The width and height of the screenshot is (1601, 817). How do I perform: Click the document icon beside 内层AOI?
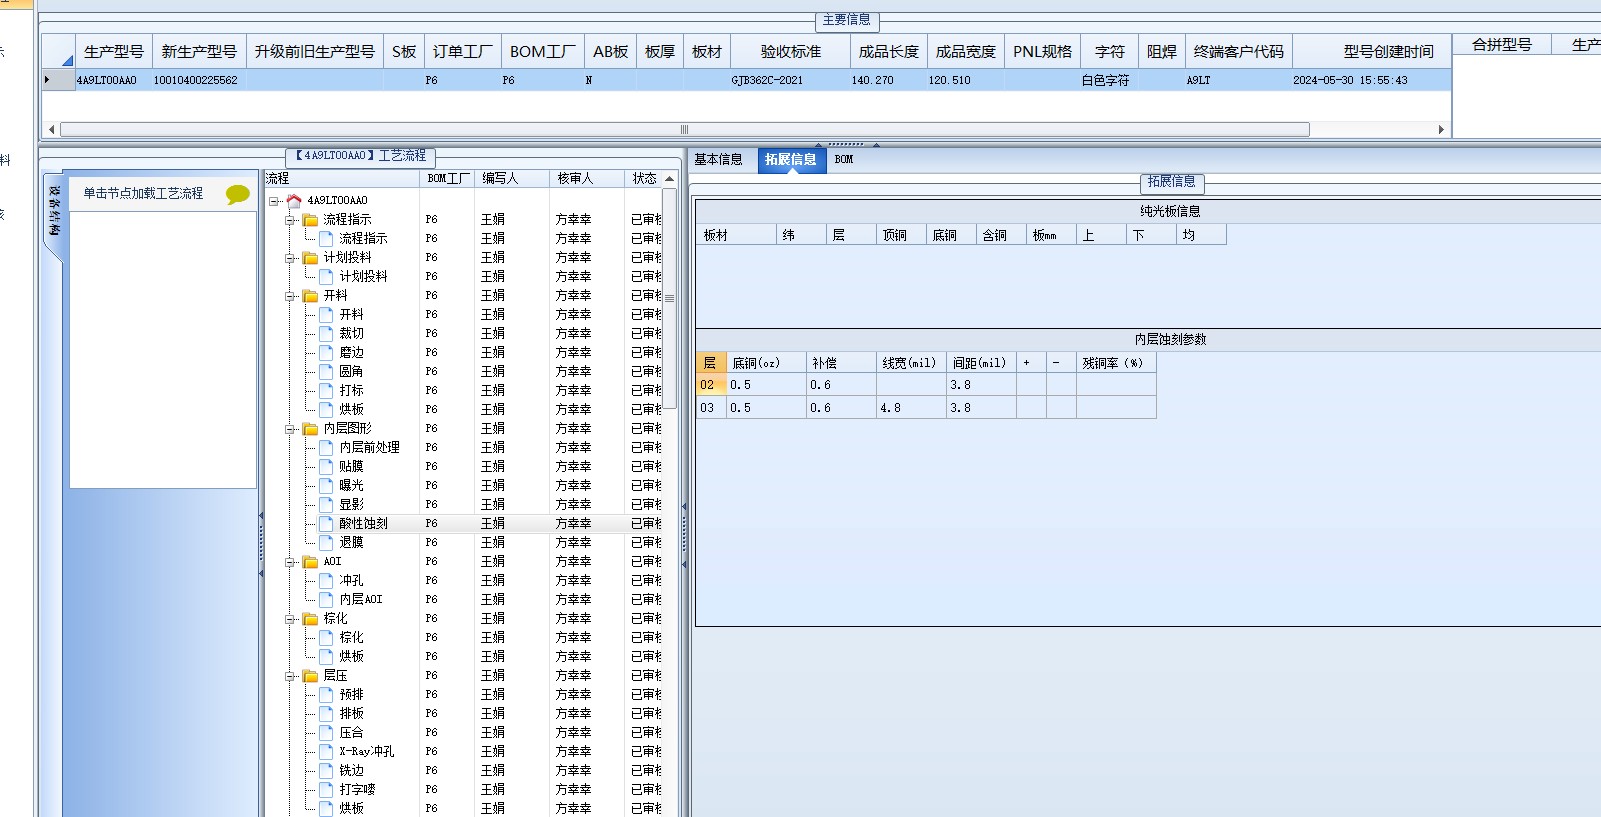pyautogui.click(x=326, y=599)
